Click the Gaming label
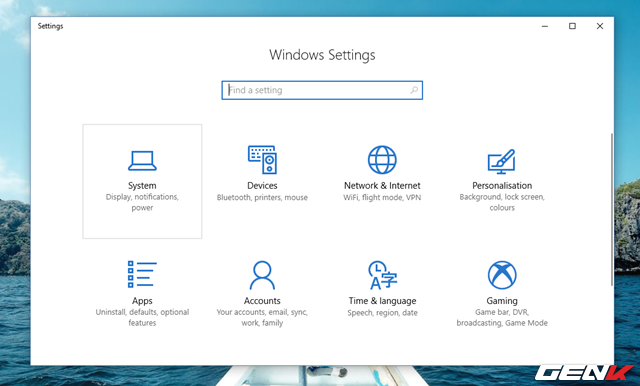 point(502,301)
